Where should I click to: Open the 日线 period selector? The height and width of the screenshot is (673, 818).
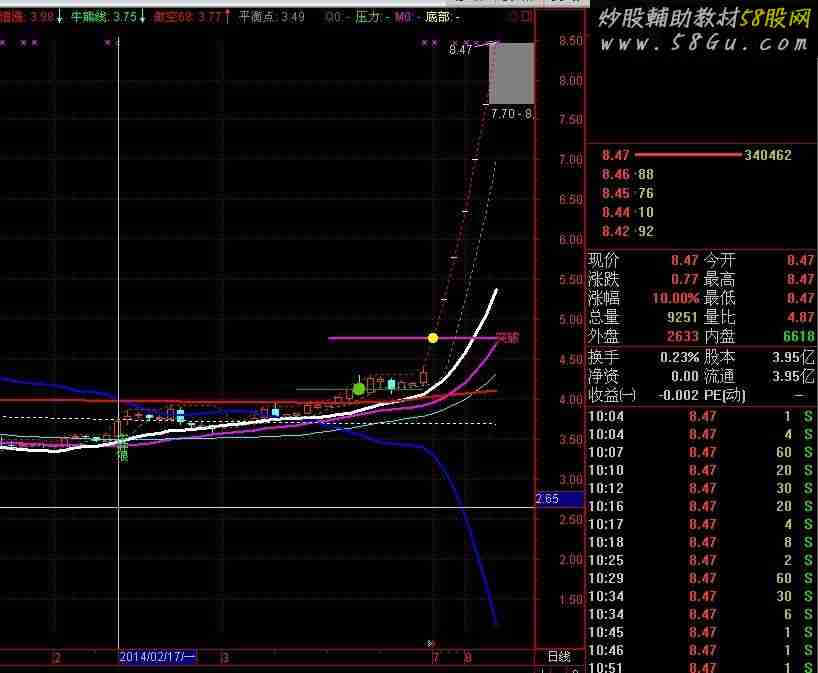[x=559, y=657]
